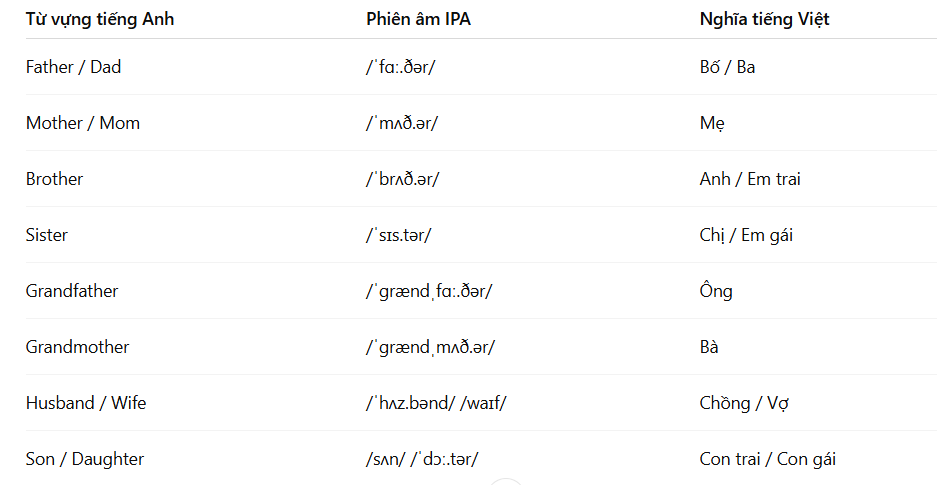Select the meaning 'Chồng / Vợ'

pos(745,403)
